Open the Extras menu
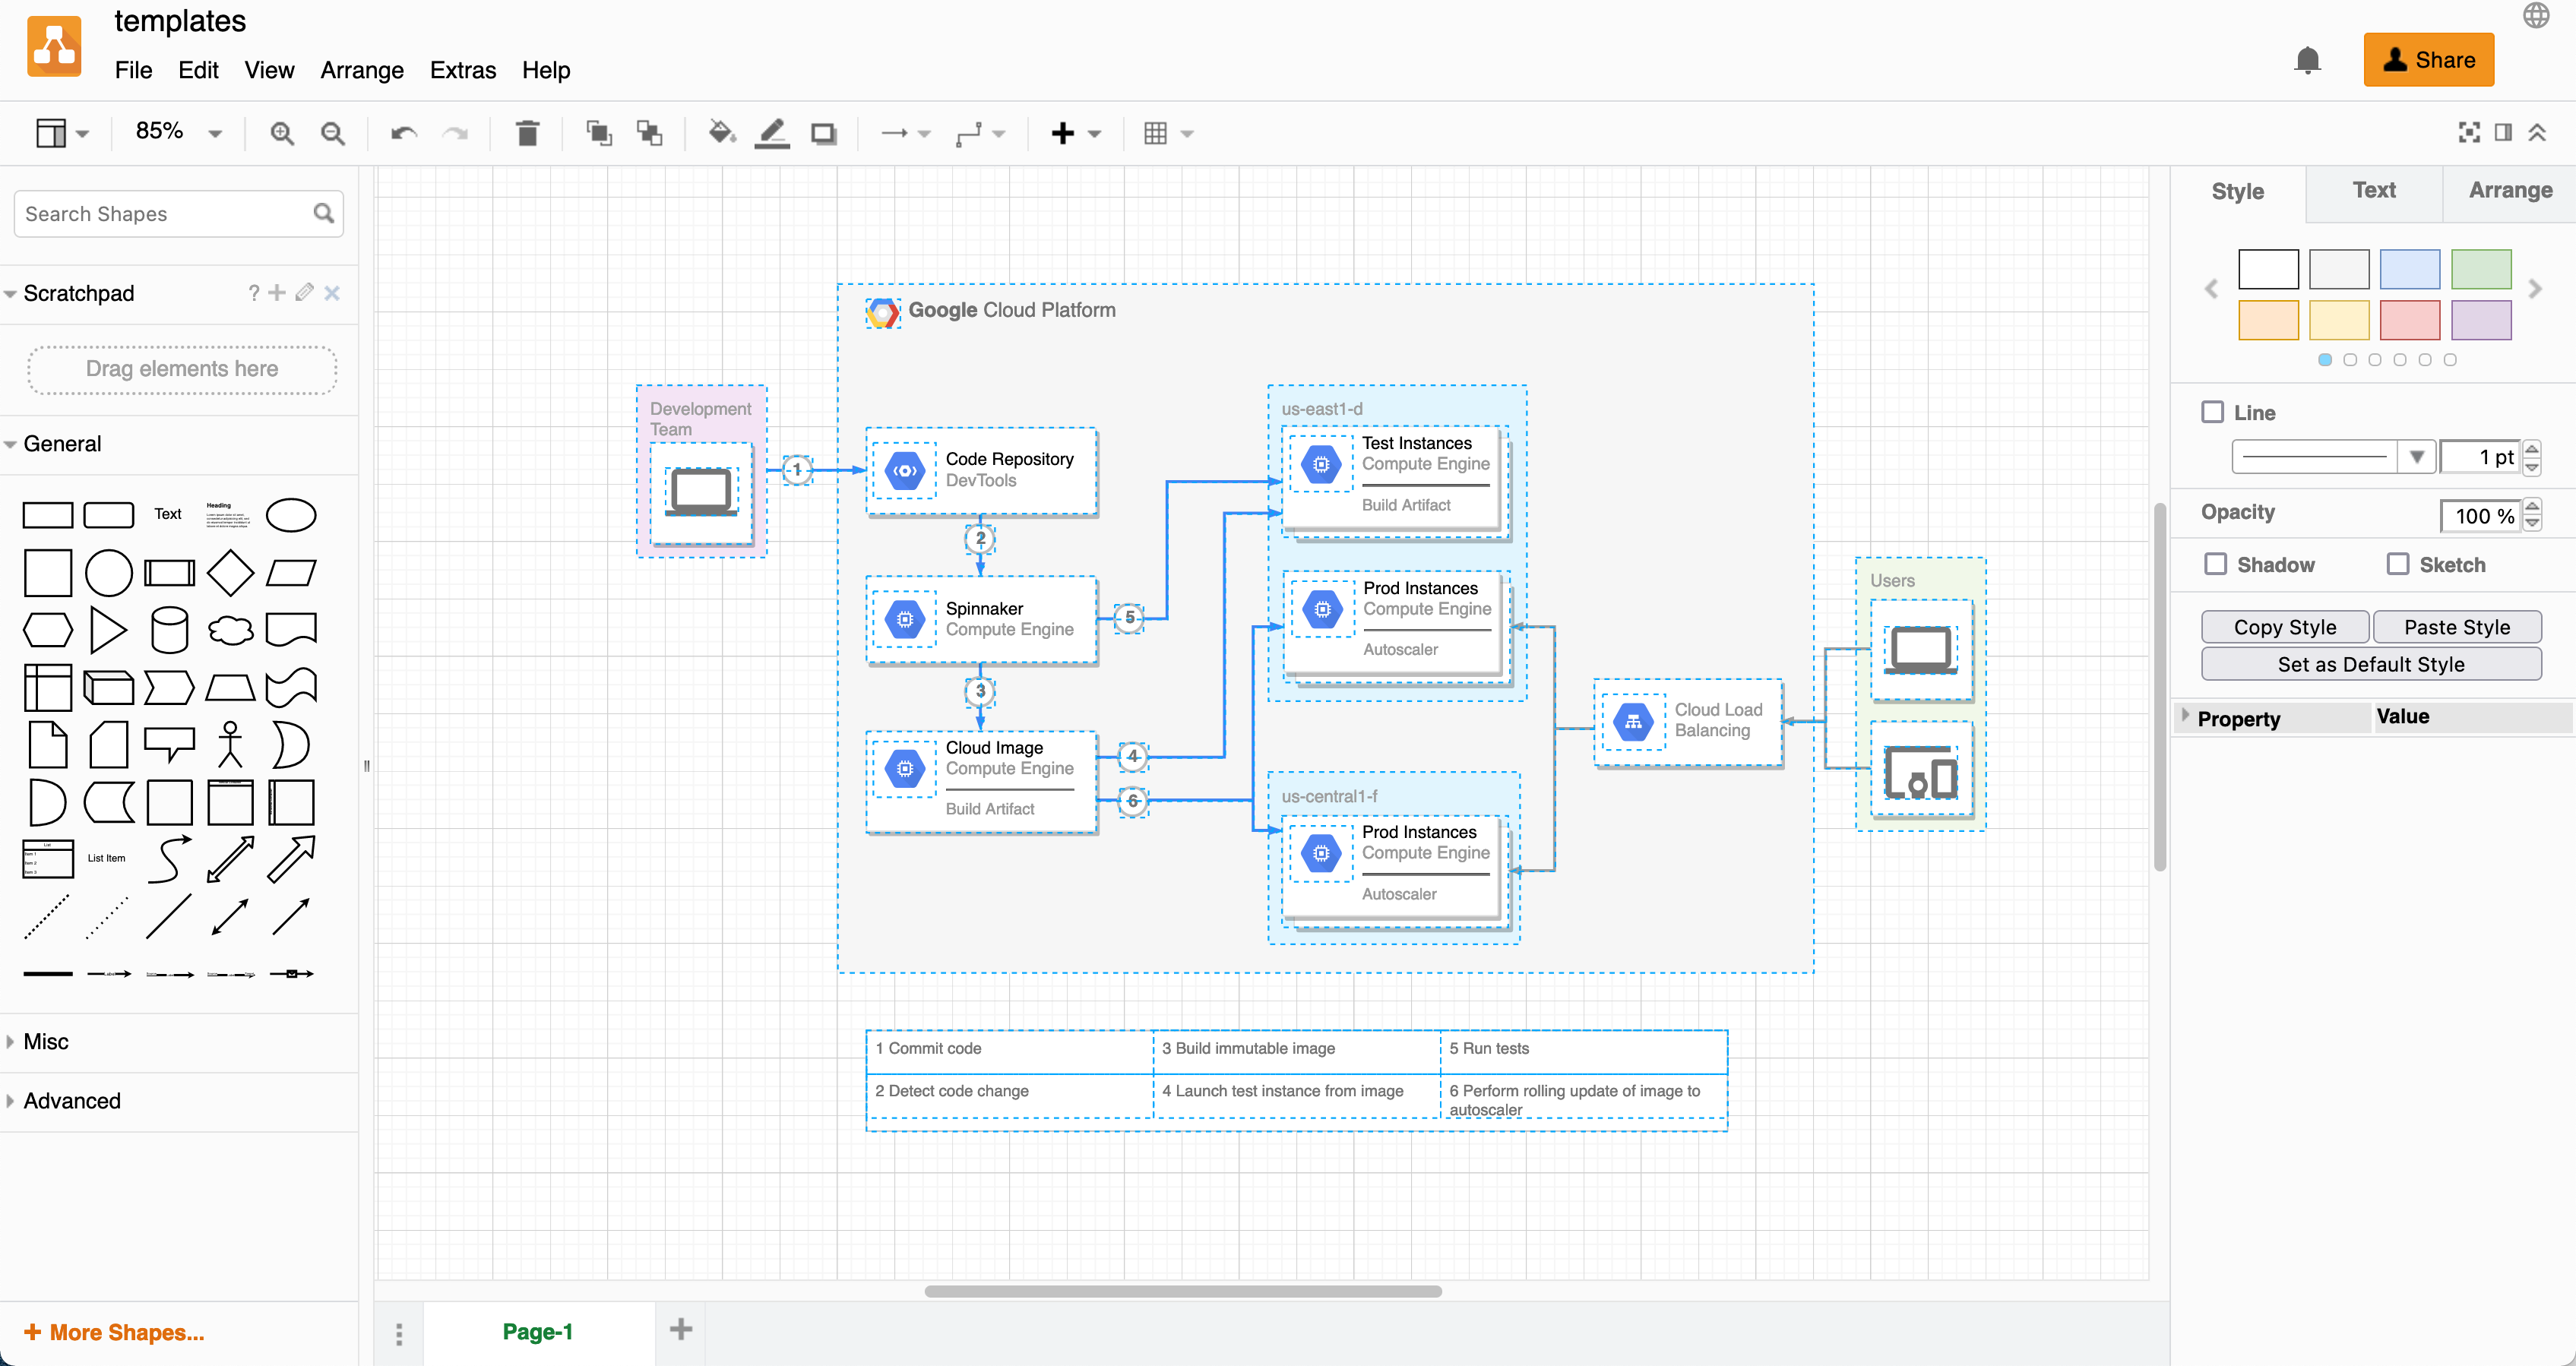2576x1366 pixels. (x=462, y=70)
